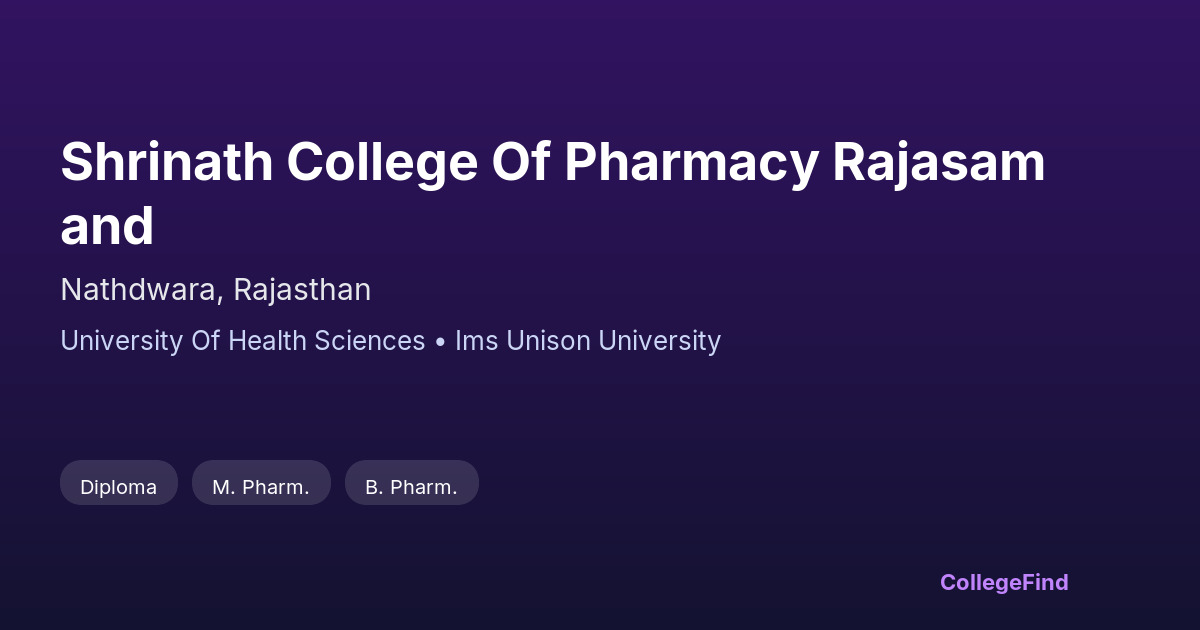Click "and" on the heading's second line
1200x630 pixels.
tap(107, 226)
